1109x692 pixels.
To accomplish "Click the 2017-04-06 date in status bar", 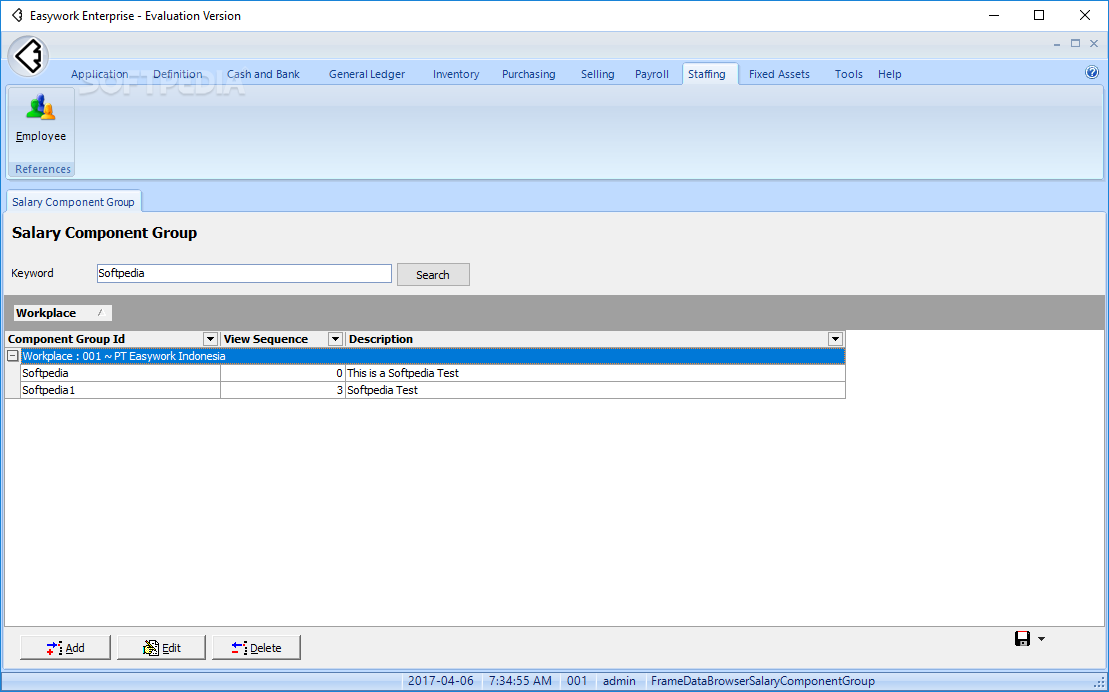I will coord(441,681).
